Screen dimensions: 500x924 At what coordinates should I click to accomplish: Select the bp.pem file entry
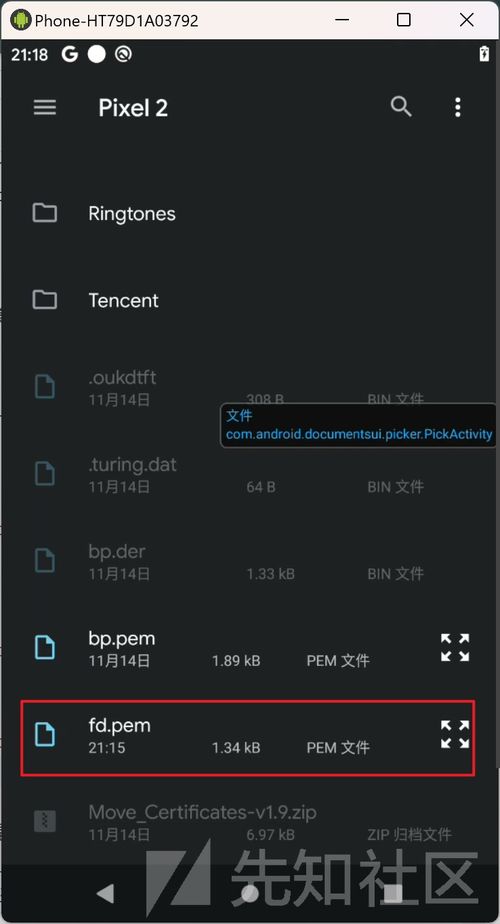[248, 648]
